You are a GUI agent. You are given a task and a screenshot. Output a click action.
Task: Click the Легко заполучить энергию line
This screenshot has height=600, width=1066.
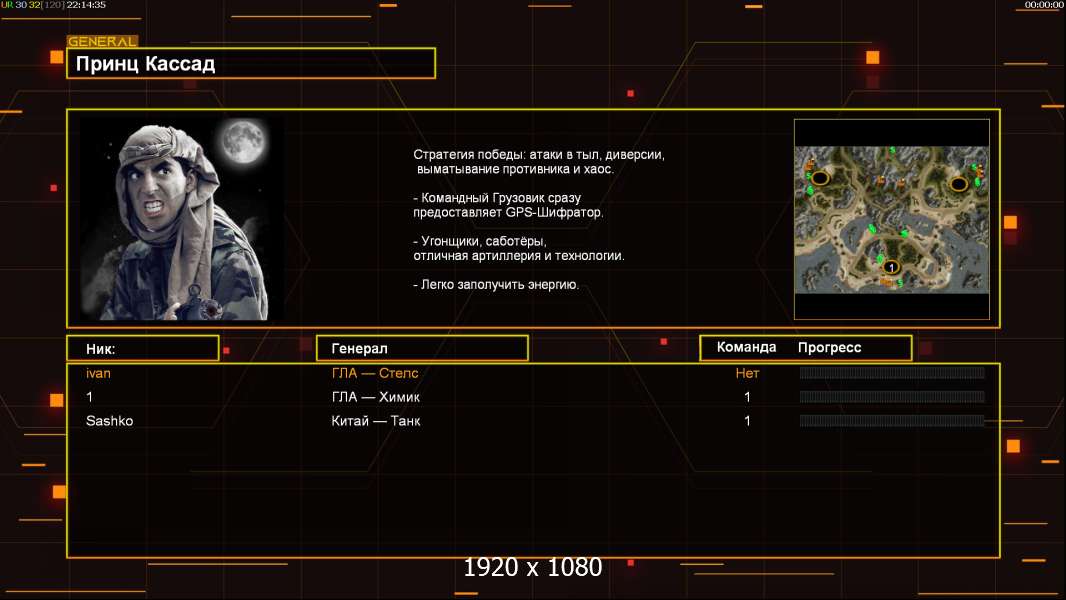(x=496, y=285)
